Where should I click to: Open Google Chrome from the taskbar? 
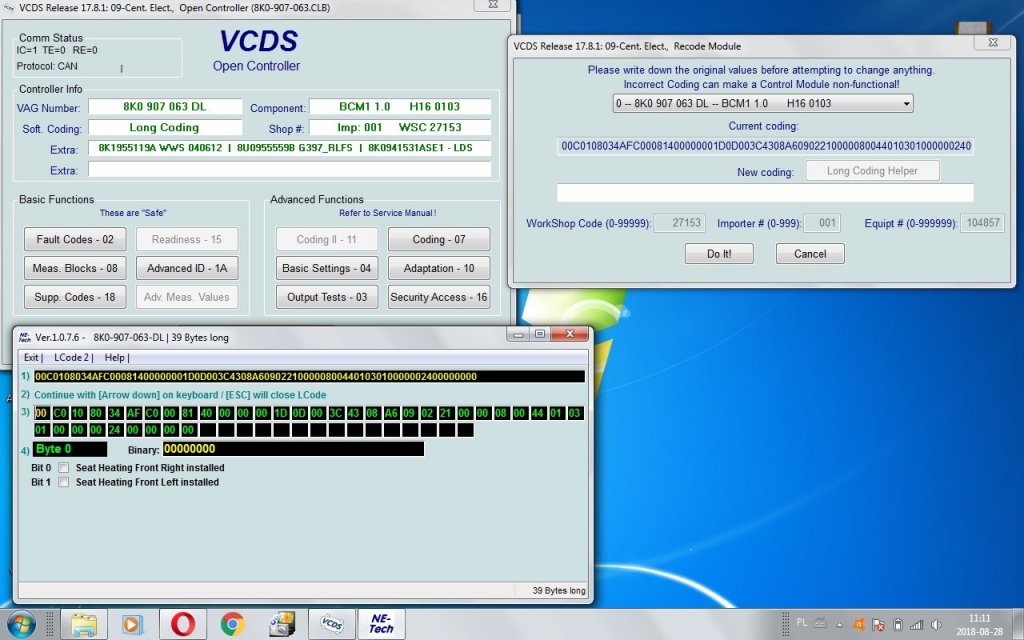coord(232,624)
